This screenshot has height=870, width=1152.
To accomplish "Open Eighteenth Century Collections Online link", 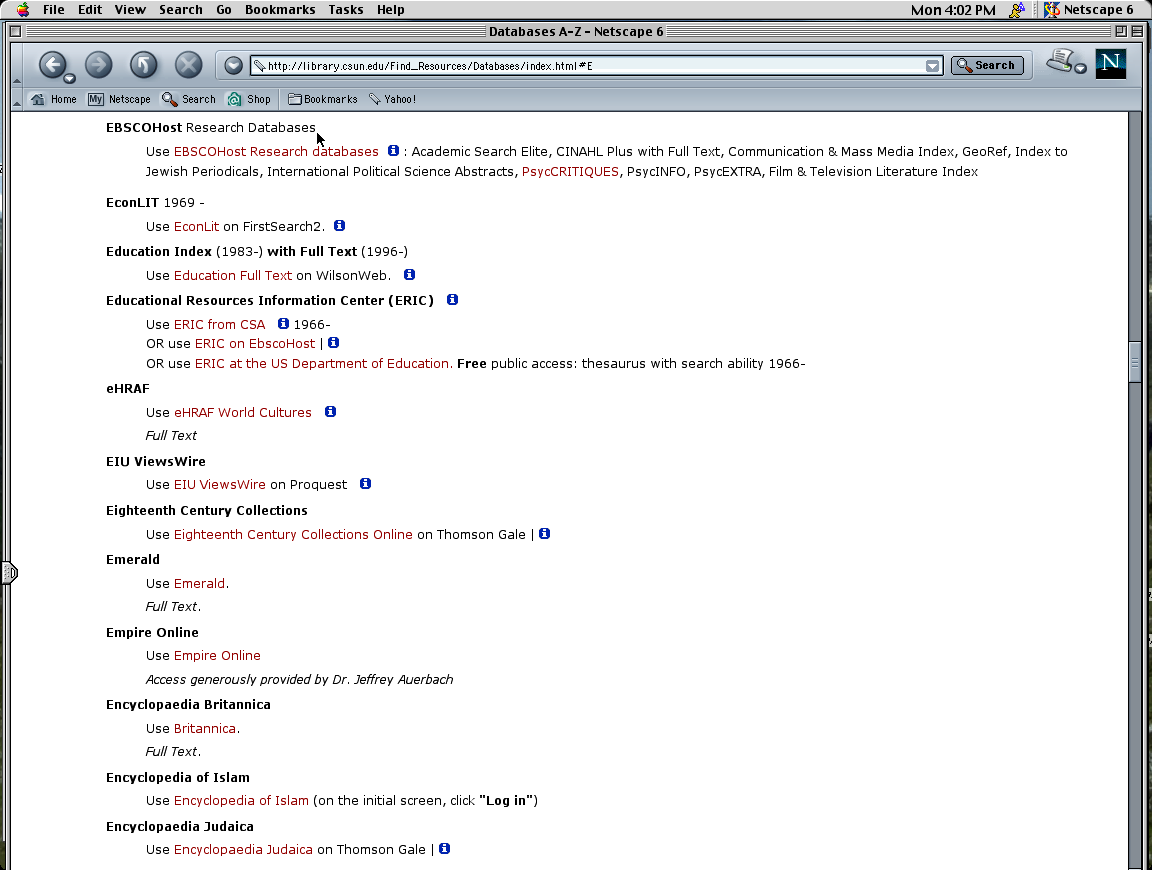I will [293, 534].
